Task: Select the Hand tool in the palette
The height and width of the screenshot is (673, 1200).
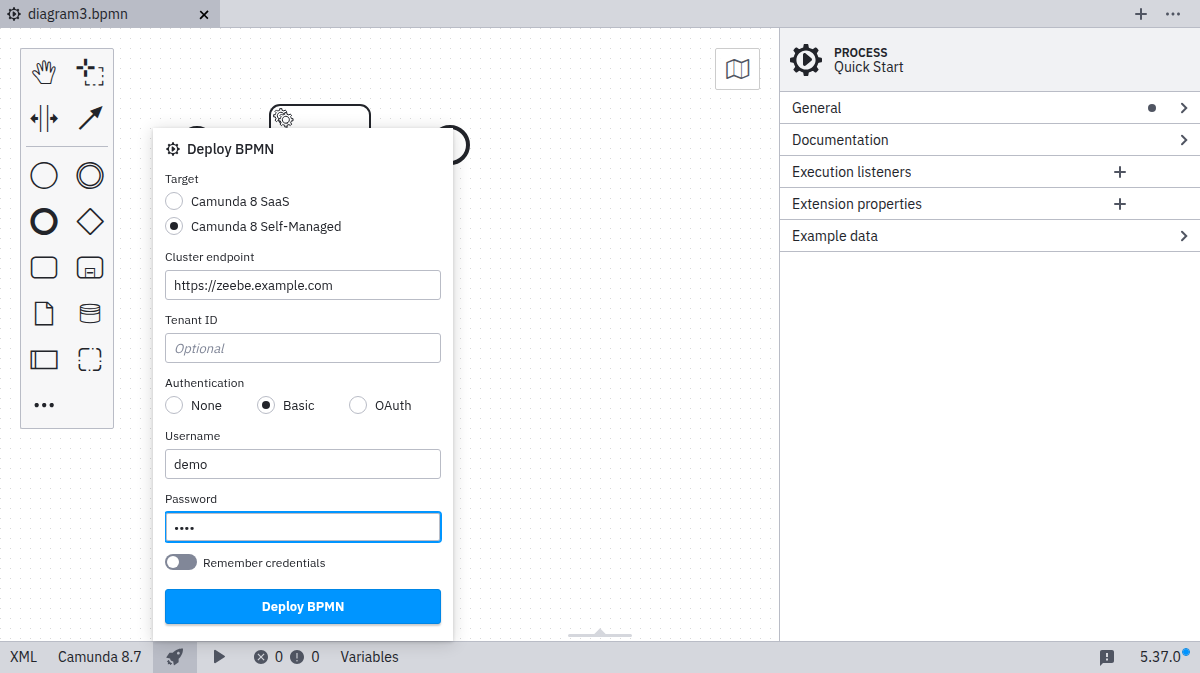Action: point(44,71)
